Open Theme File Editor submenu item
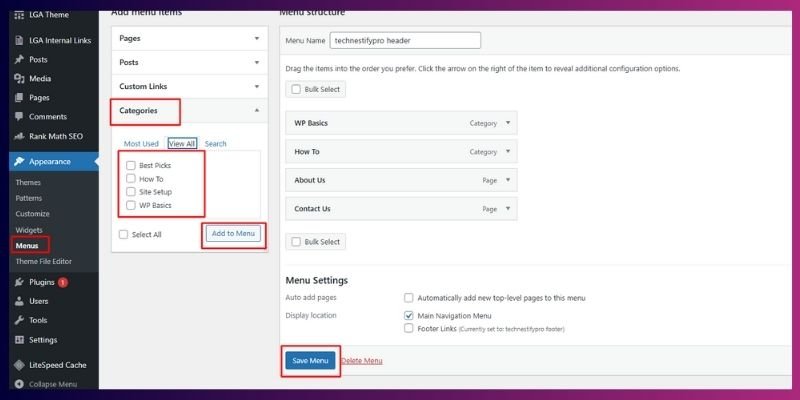The width and height of the screenshot is (800, 400). pos(43,261)
